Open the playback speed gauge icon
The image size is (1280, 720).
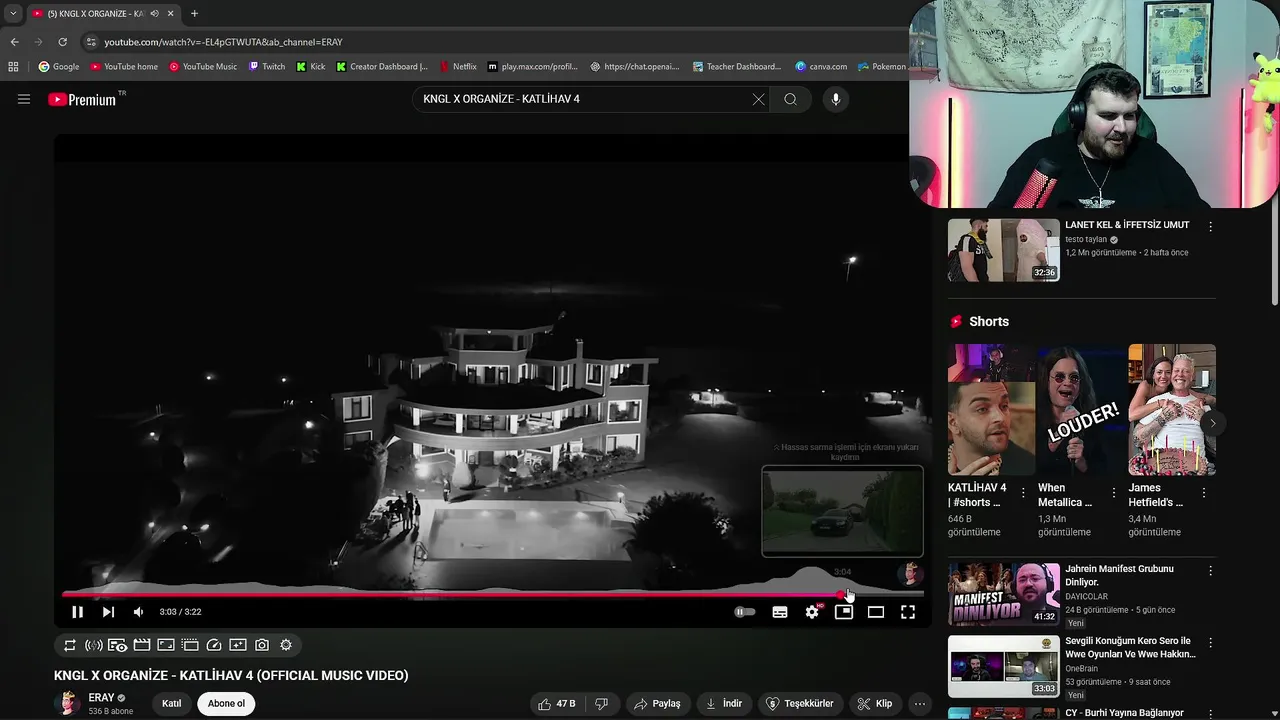click(x=214, y=645)
